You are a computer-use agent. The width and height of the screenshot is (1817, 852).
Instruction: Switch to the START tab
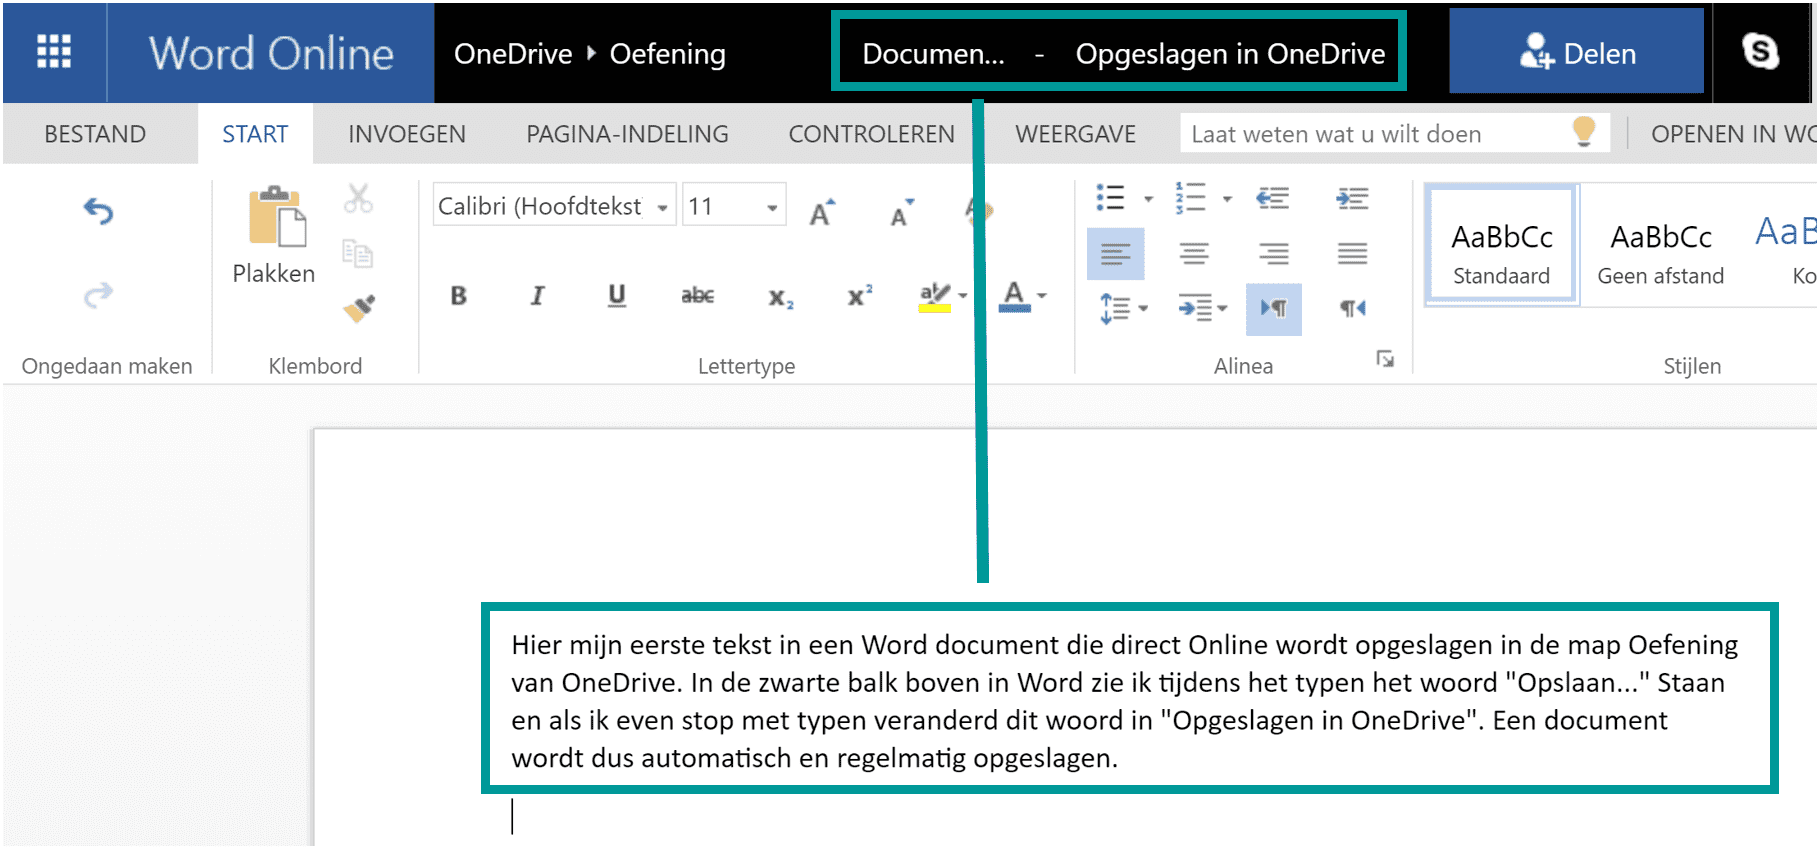pos(255,134)
